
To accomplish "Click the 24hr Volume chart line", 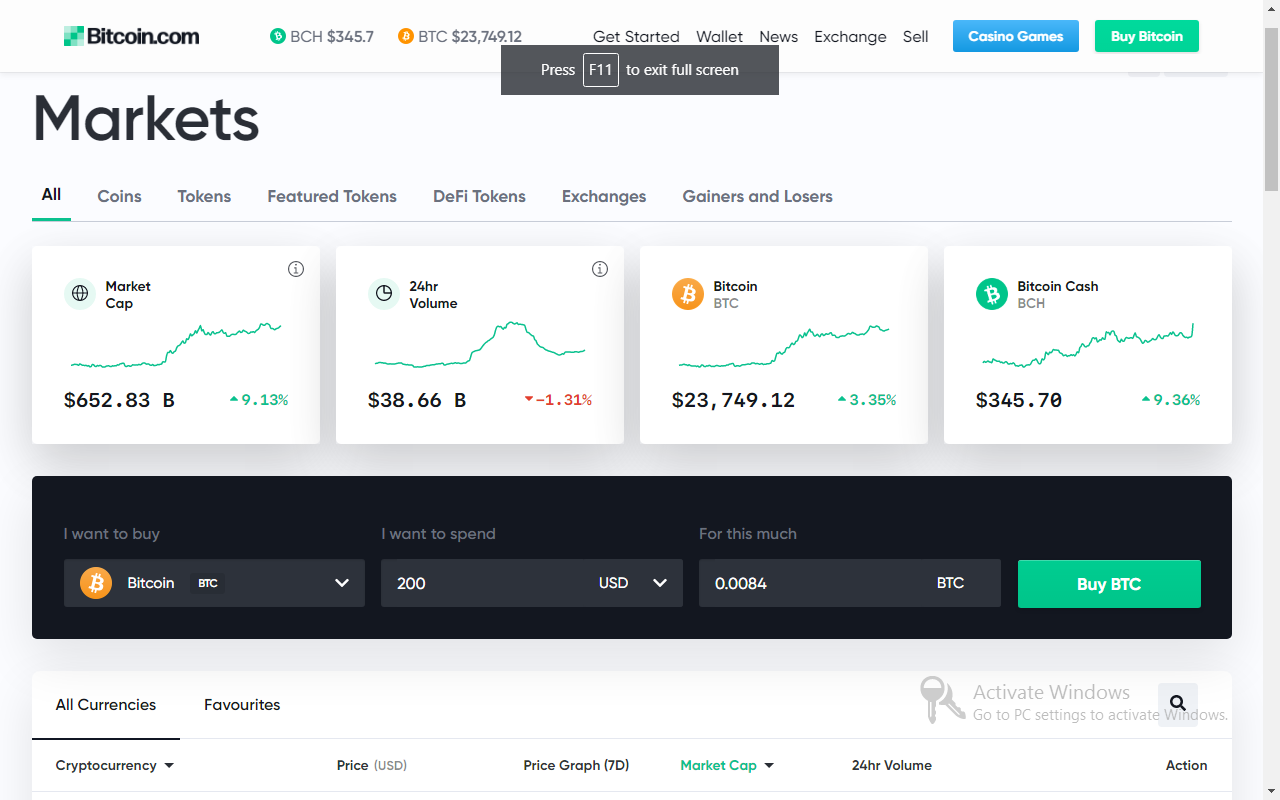I will (x=480, y=345).
